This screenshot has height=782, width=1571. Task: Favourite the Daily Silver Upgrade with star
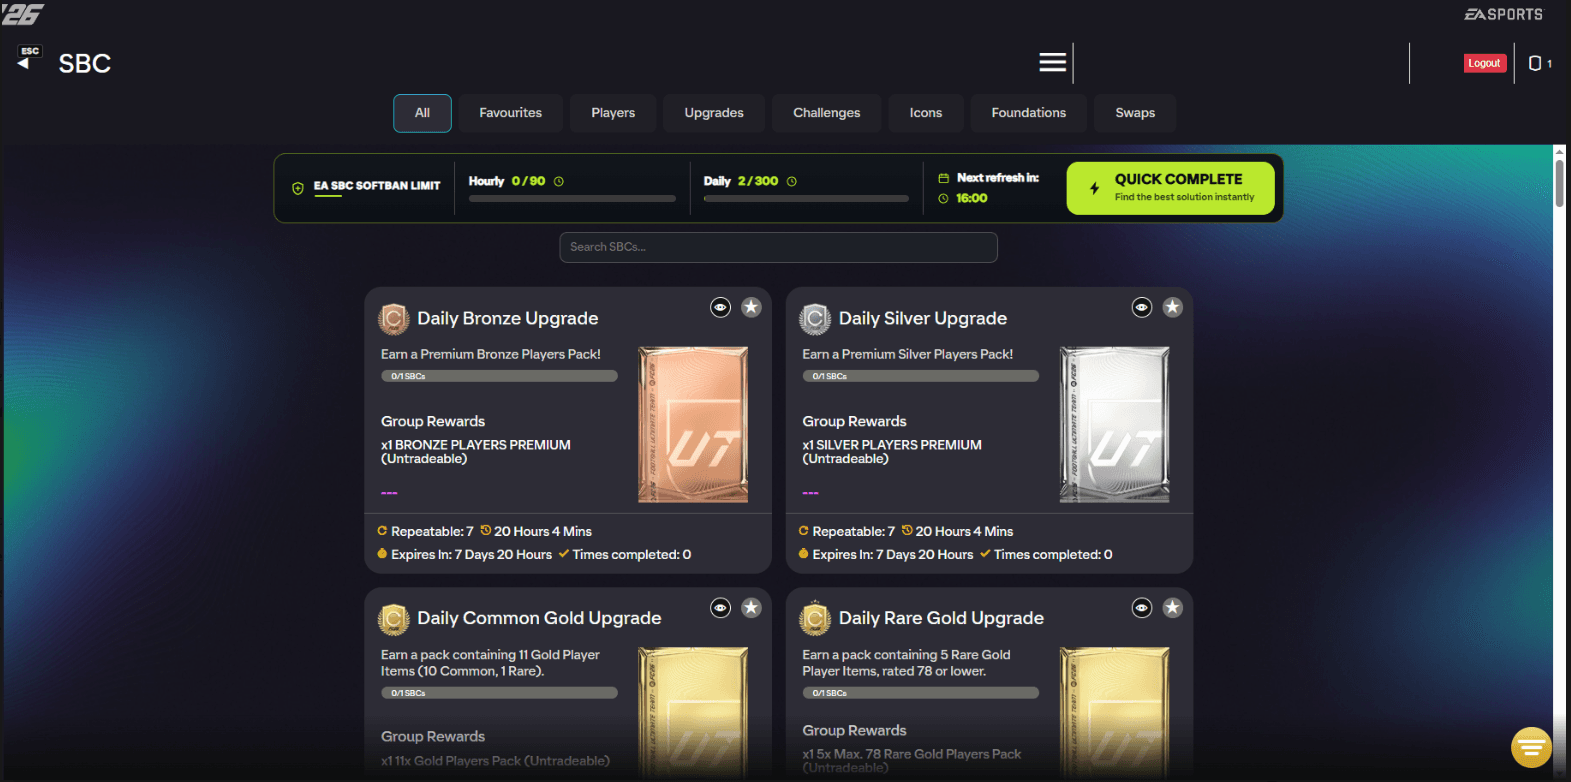click(x=1173, y=307)
